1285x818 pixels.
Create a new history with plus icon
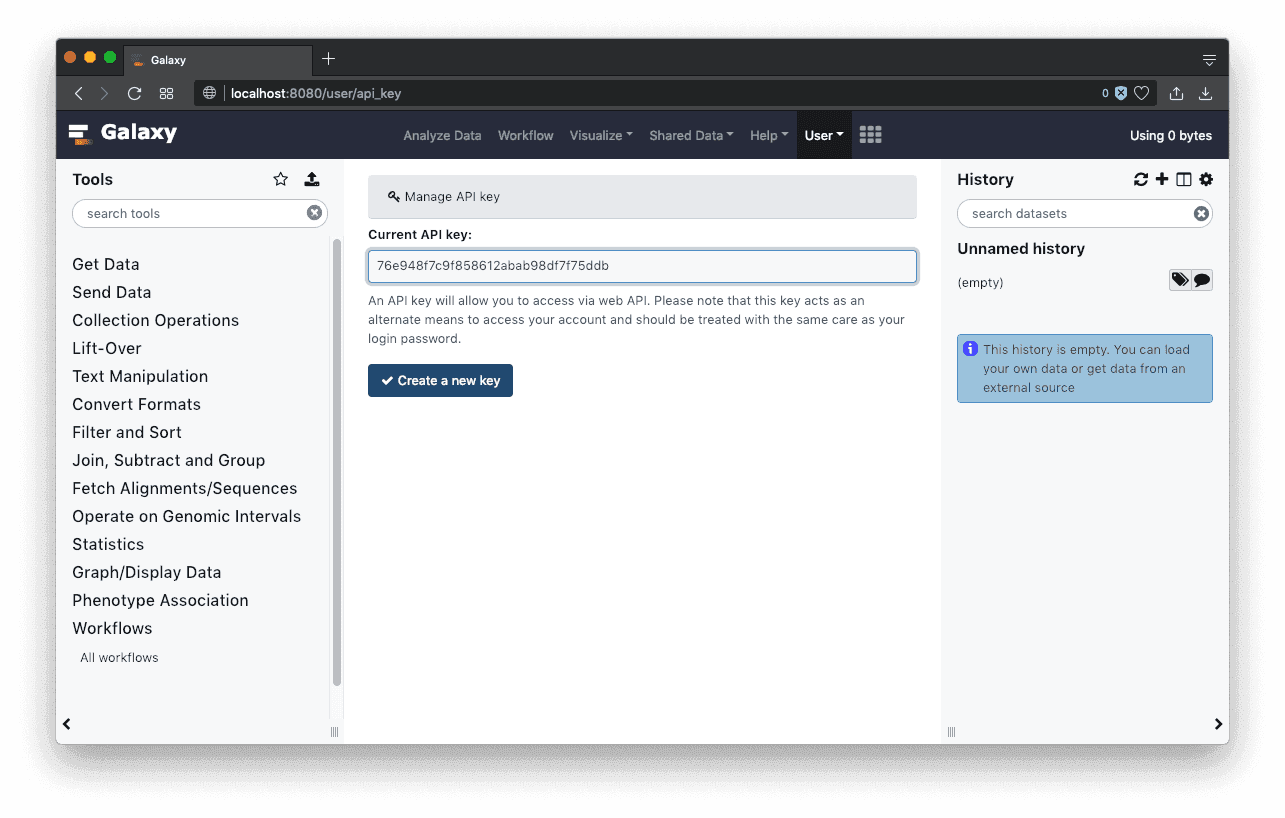[x=1162, y=179]
